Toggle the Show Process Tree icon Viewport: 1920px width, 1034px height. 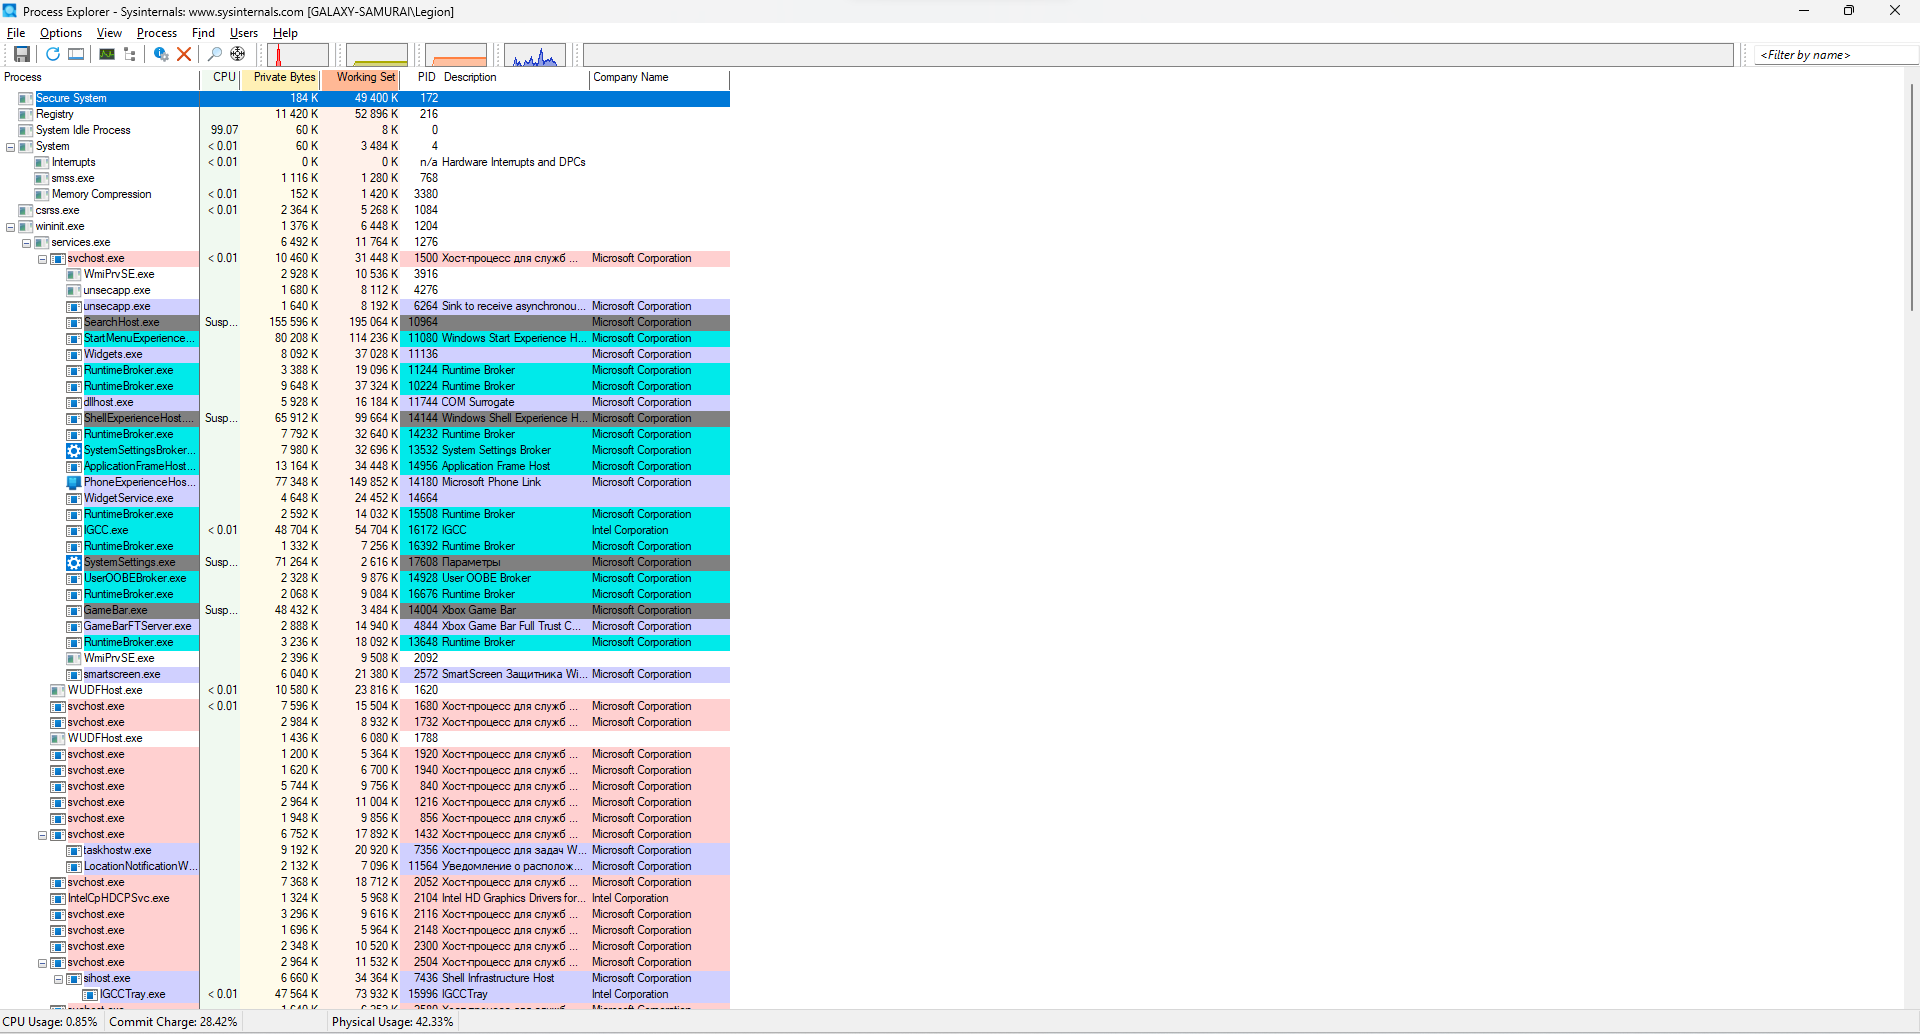[x=130, y=54]
